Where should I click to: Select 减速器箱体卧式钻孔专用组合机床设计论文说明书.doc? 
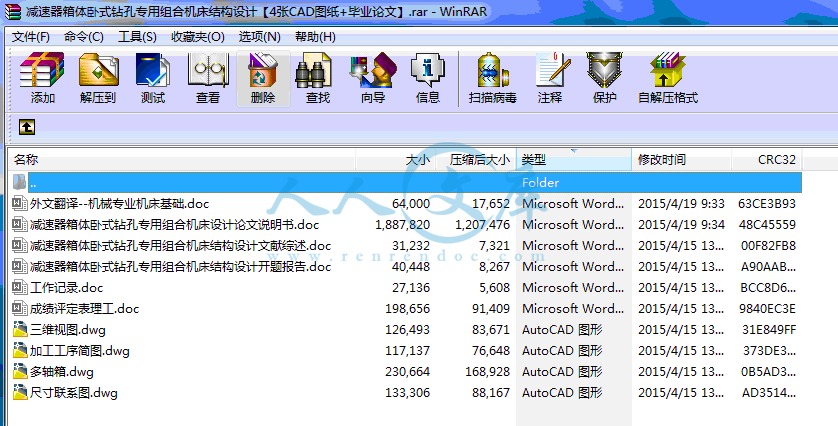click(174, 224)
